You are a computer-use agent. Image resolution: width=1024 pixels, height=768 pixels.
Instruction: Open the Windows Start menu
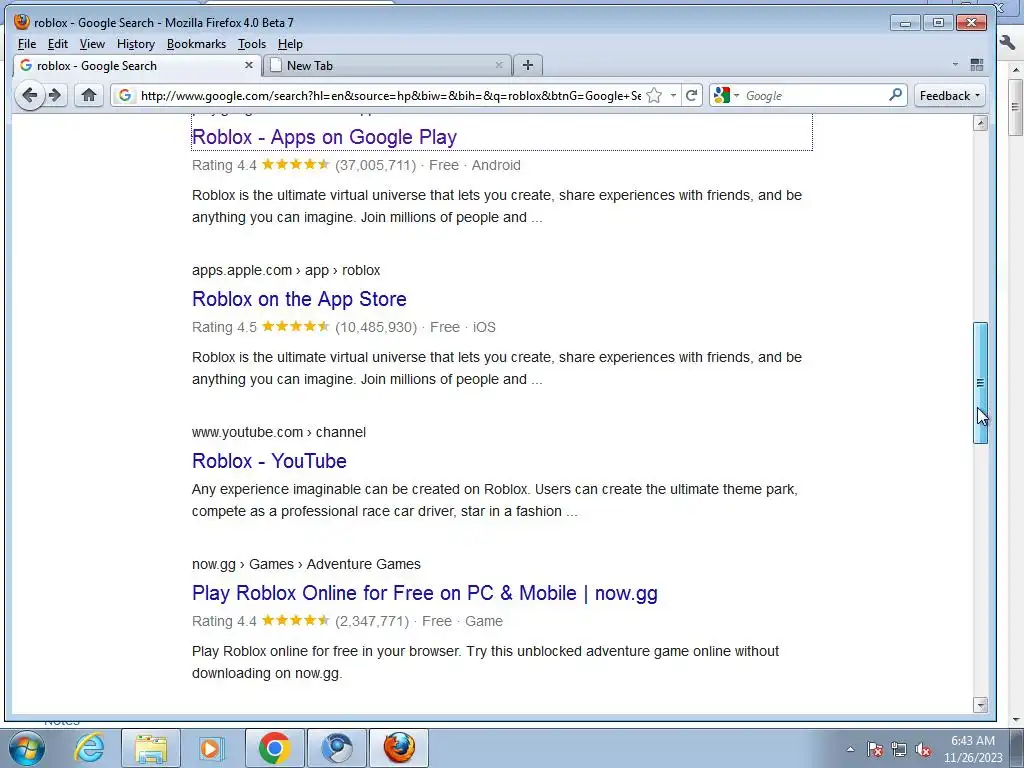pos(26,748)
